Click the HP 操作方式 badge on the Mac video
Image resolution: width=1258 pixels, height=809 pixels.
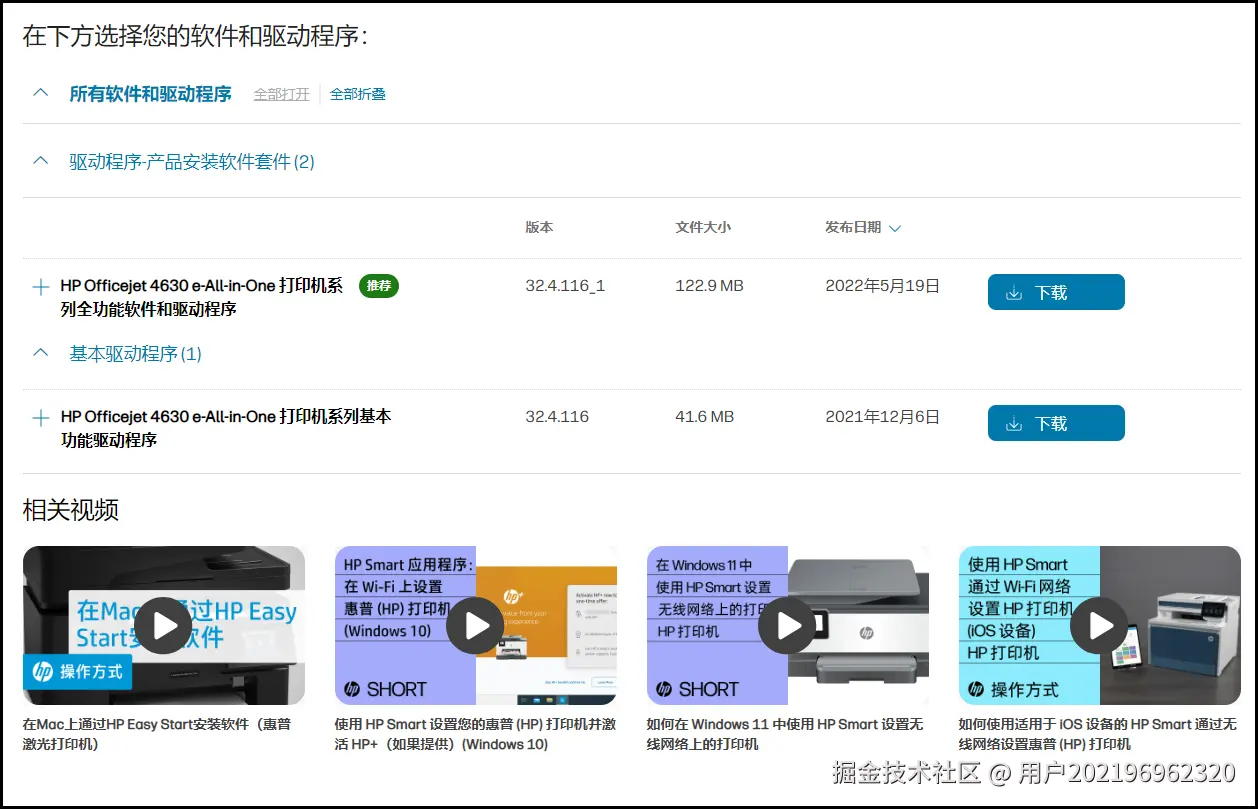pos(78,672)
